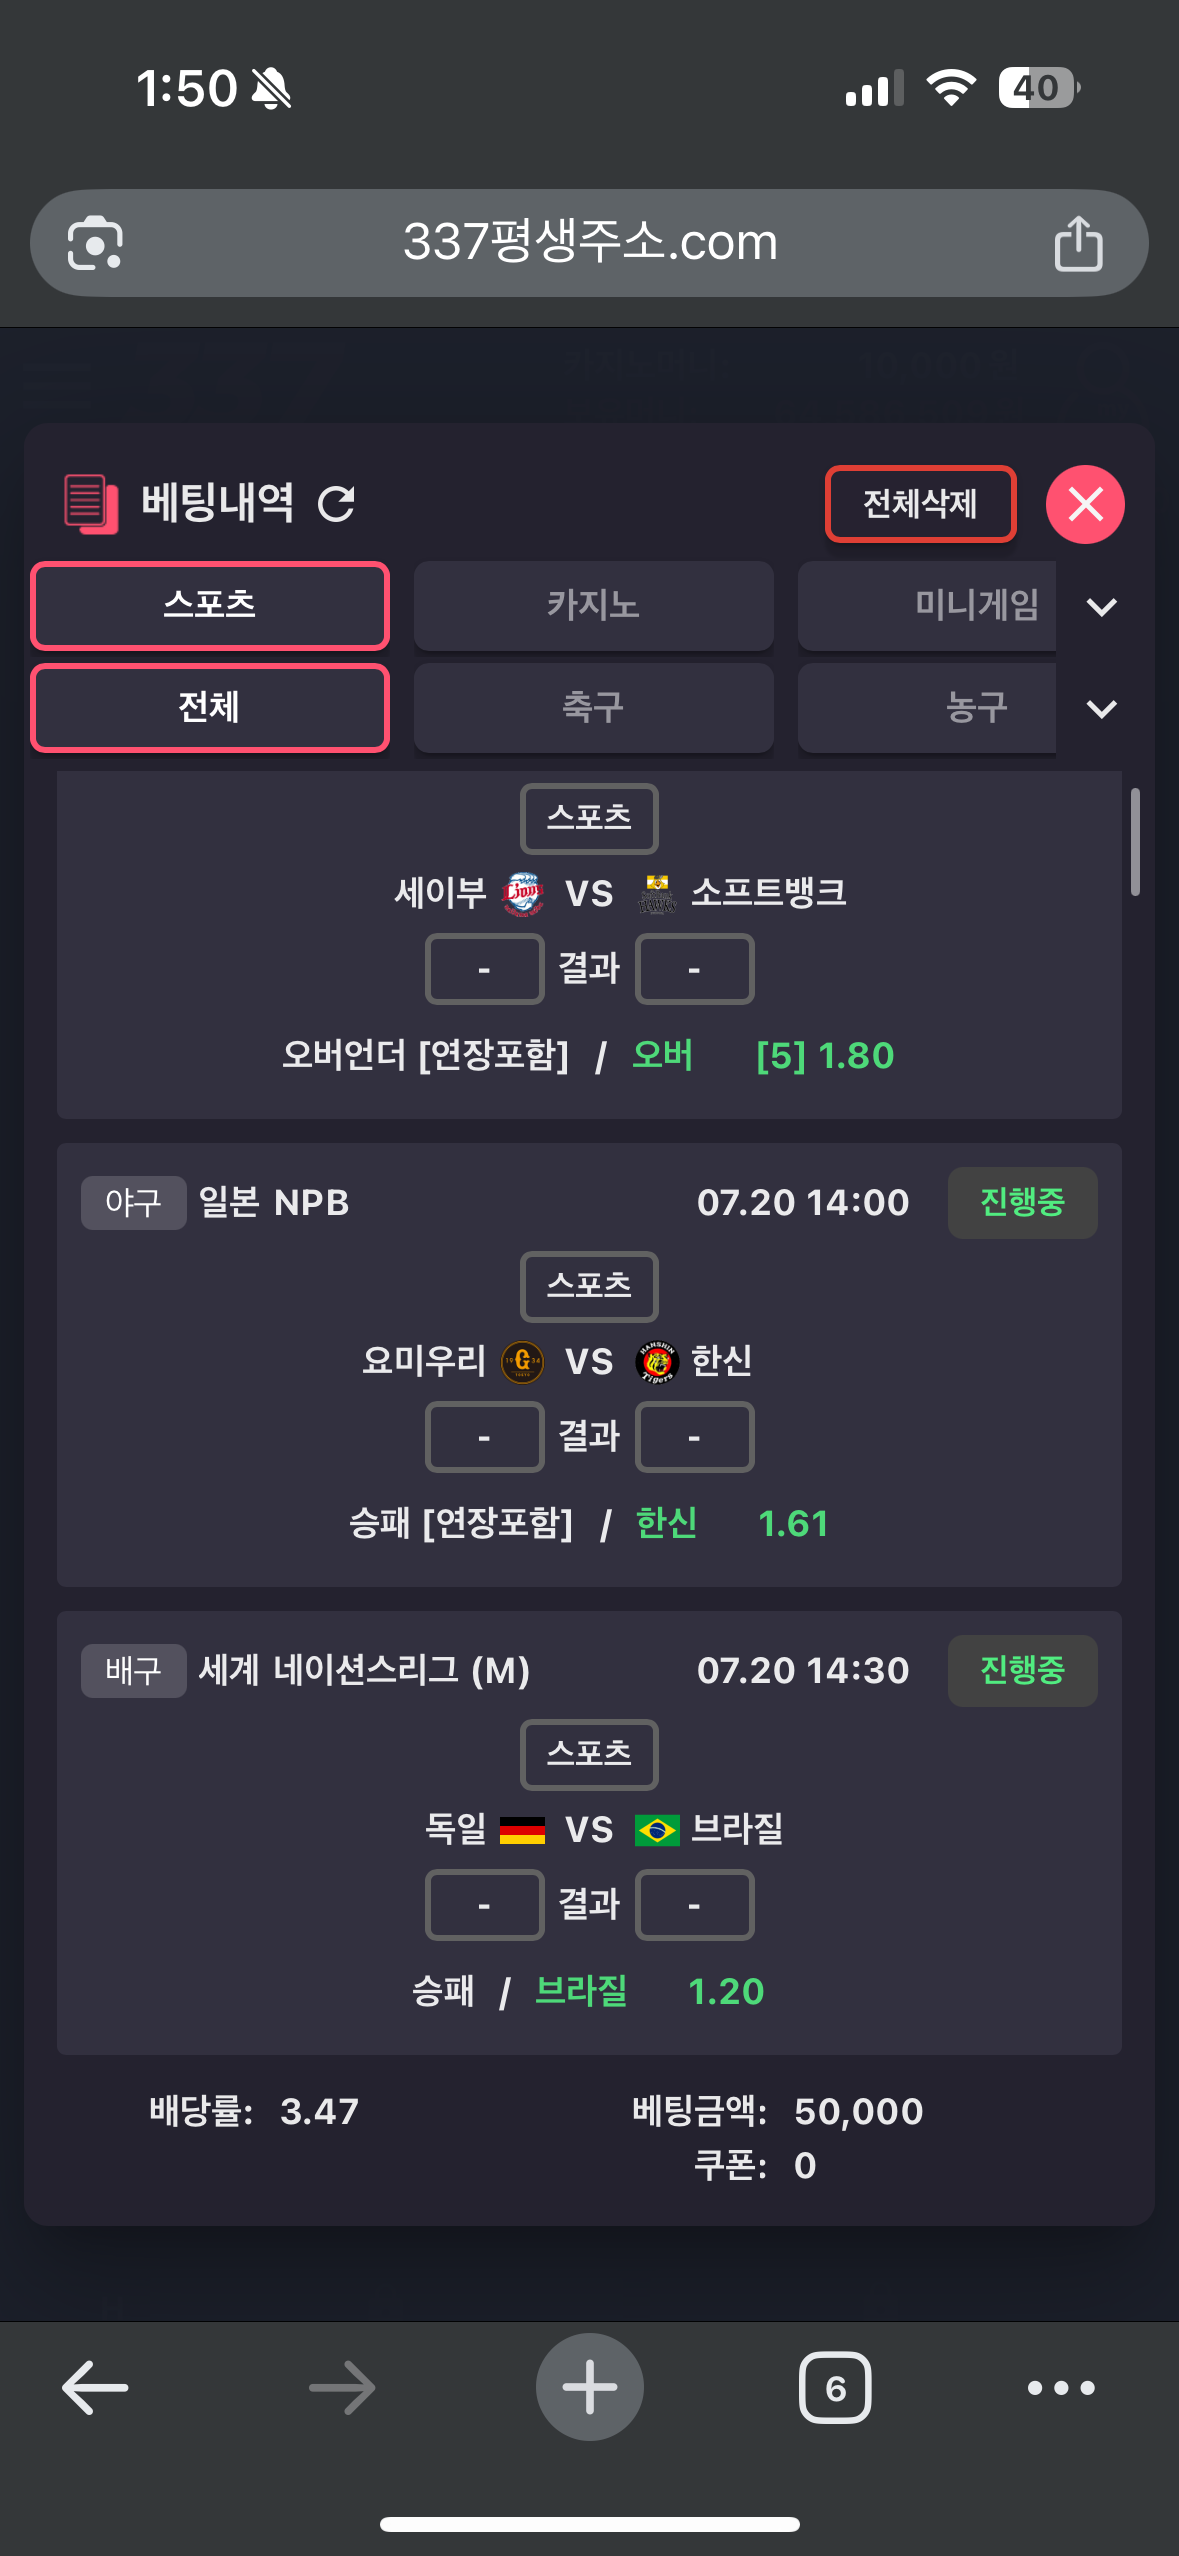Select the 전체 sport filter
The image size is (1179, 2556).
(210, 708)
